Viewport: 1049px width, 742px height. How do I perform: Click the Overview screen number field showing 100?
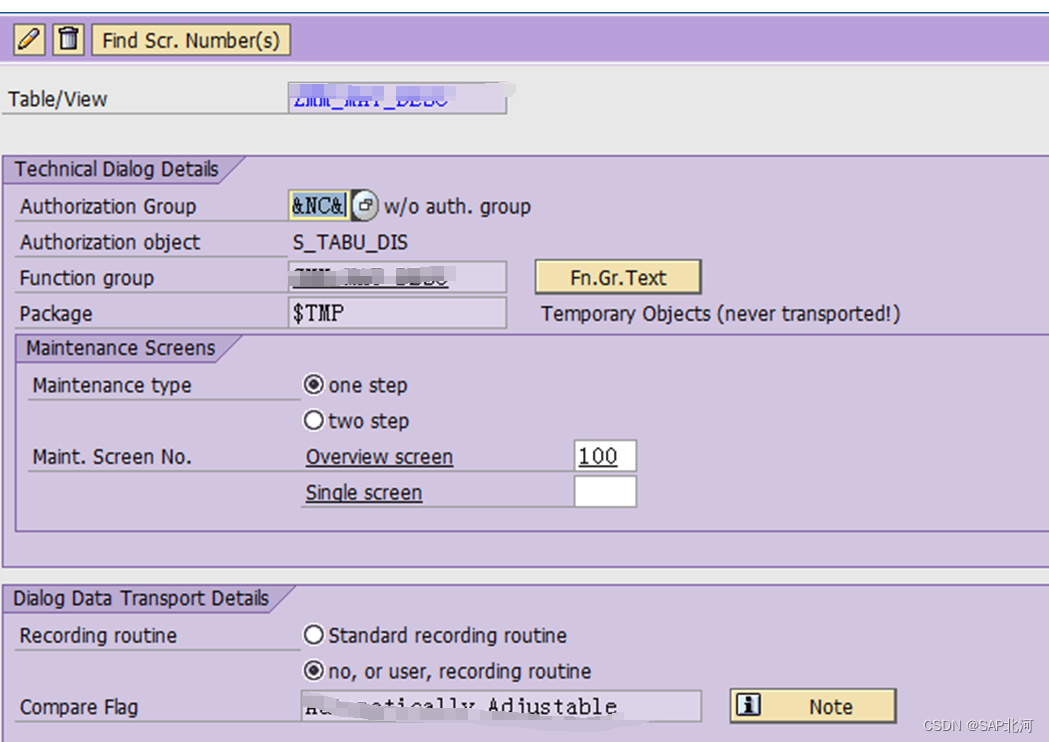605,455
